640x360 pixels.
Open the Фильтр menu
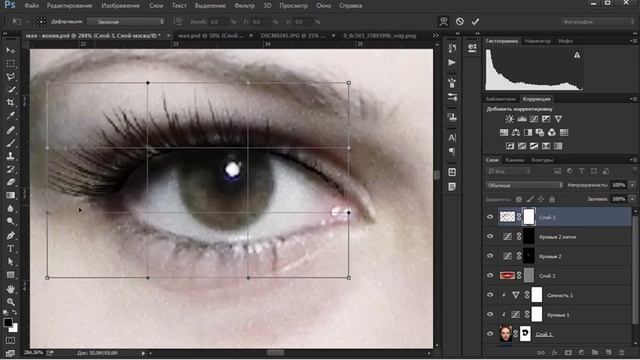click(244, 6)
